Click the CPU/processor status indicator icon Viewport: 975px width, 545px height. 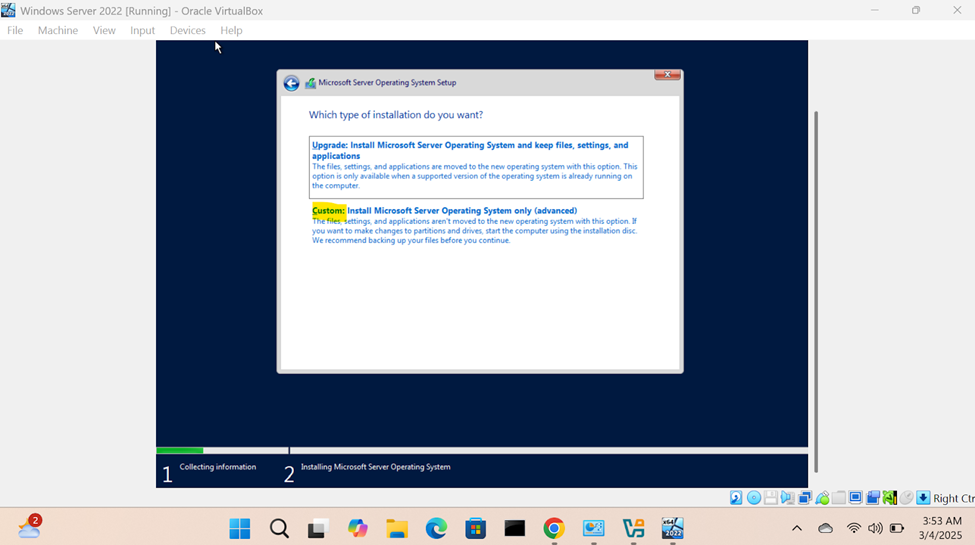pyautogui.click(x=890, y=498)
